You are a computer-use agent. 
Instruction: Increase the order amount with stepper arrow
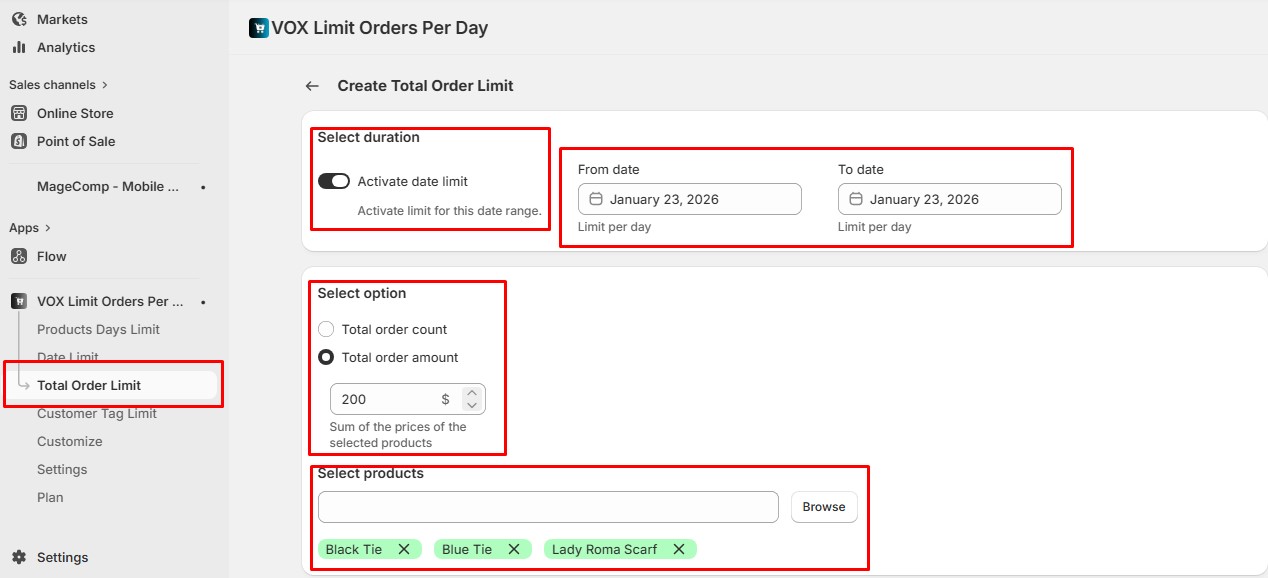tap(472, 392)
